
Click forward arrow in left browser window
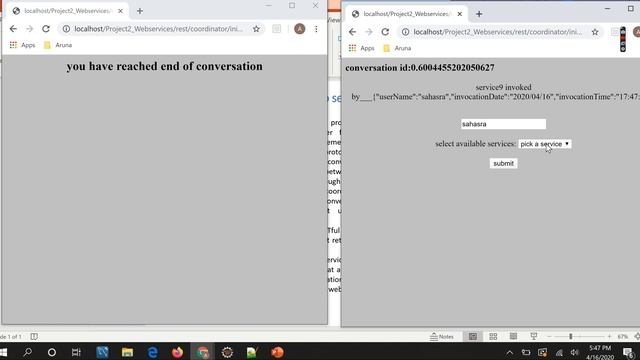coord(29,29)
